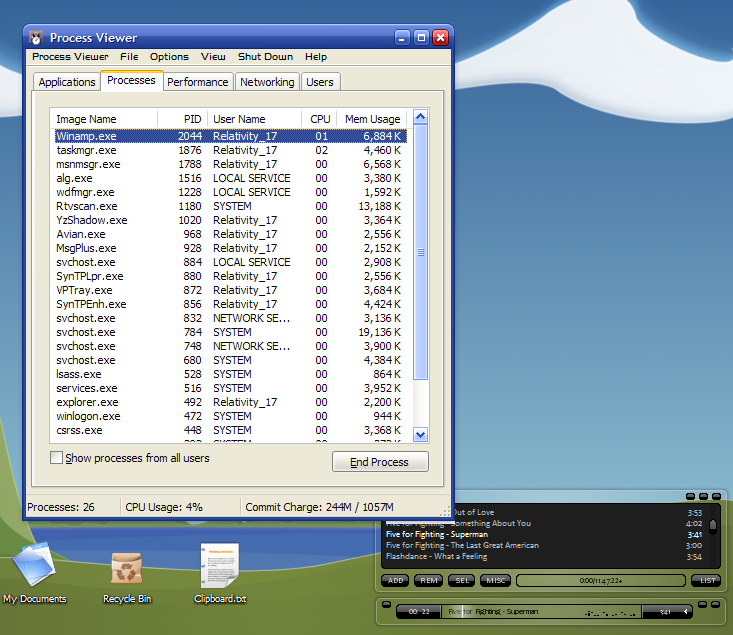Screen dimensions: 733x635
Task: Enable Show processes from all users
Action: tap(56, 458)
